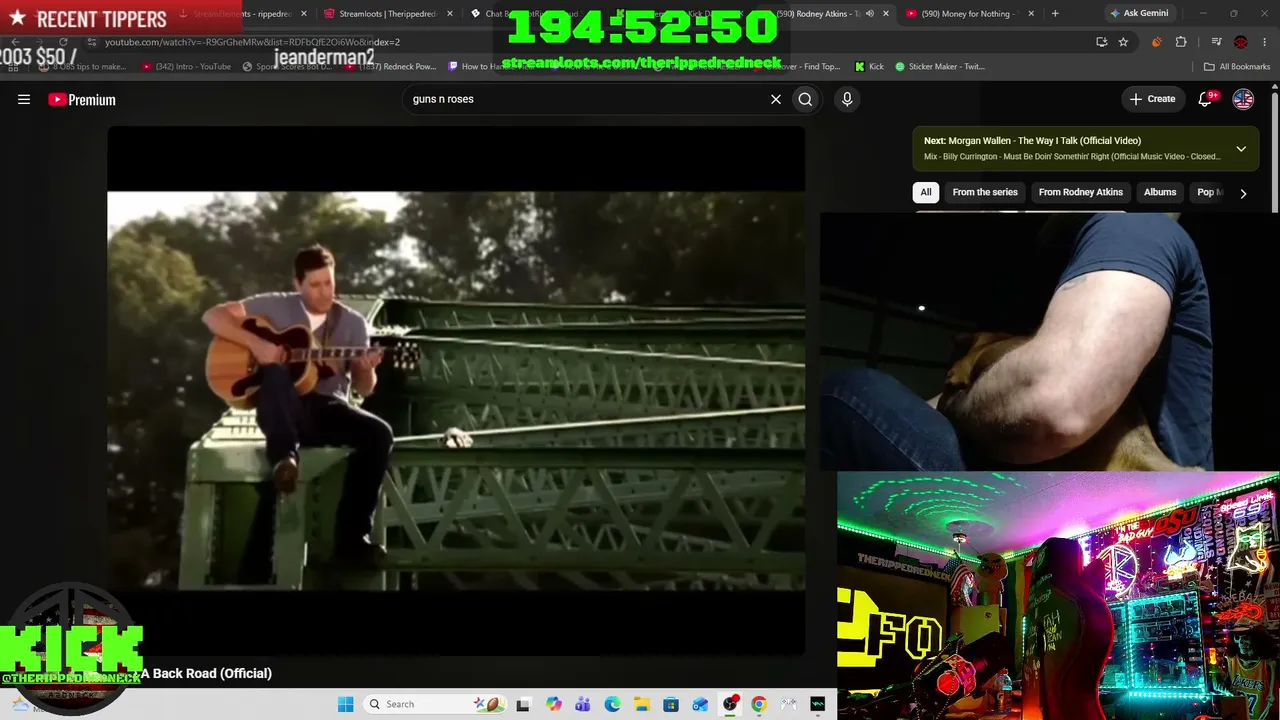The image size is (1280, 720).
Task: Switch to Google Chrome on the taskbar
Action: (x=759, y=704)
